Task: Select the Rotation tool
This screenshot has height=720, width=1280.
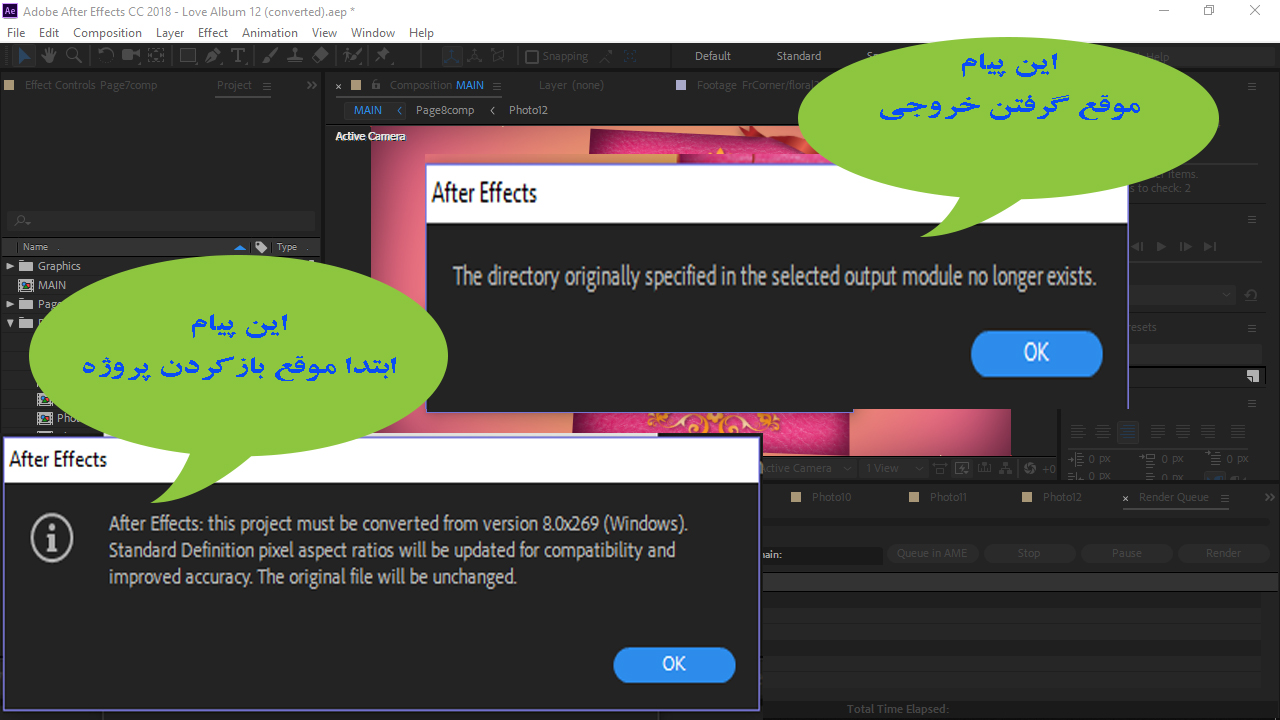Action: tap(105, 56)
